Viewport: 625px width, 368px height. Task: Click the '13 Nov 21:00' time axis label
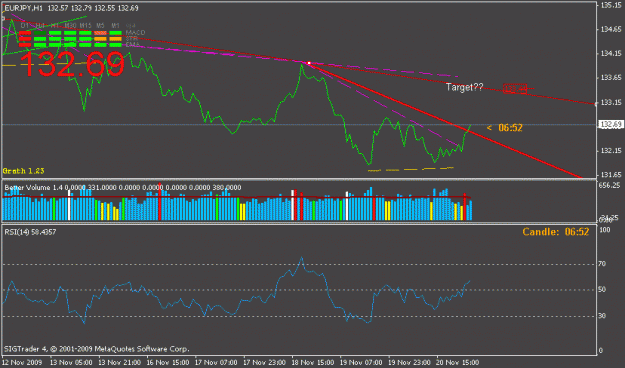[x=119, y=362]
